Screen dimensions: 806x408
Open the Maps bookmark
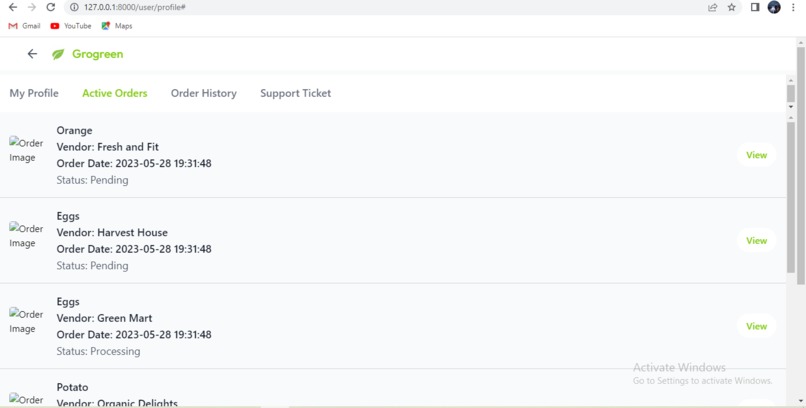click(x=117, y=26)
